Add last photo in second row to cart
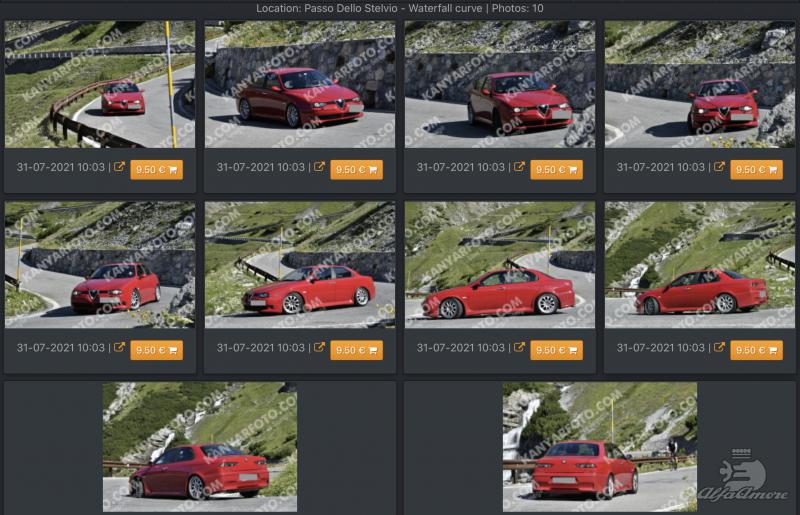The height and width of the screenshot is (515, 800). point(757,351)
